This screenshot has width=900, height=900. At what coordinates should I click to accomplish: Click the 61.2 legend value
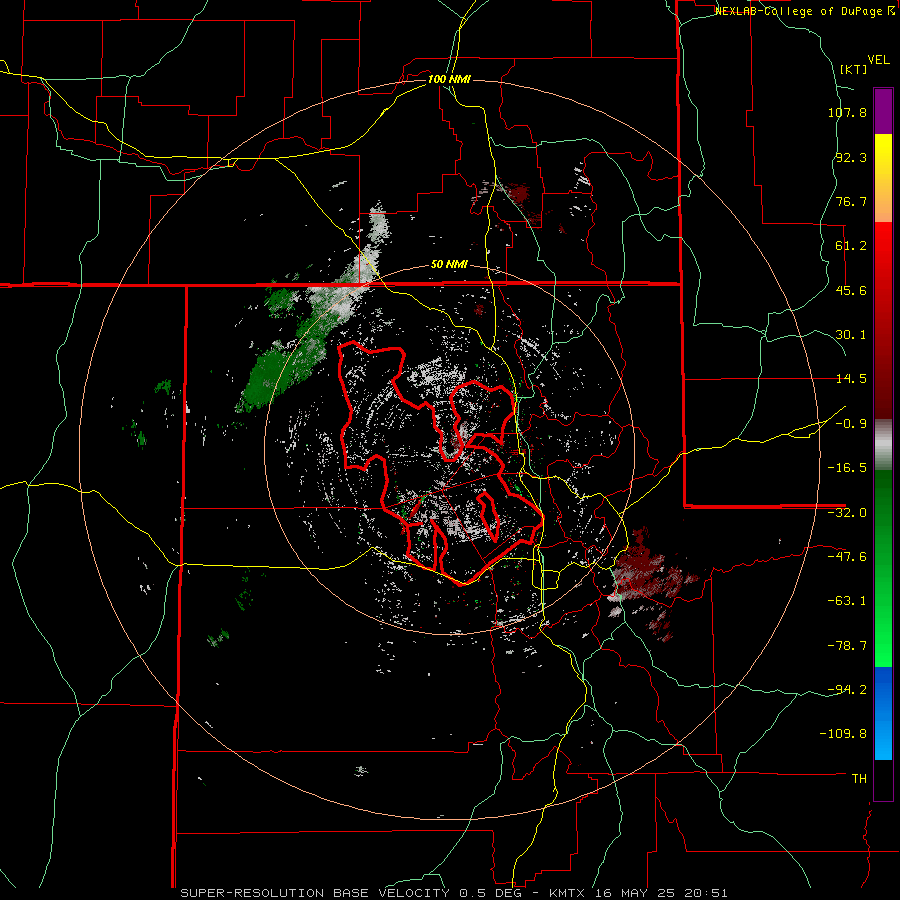(x=851, y=246)
